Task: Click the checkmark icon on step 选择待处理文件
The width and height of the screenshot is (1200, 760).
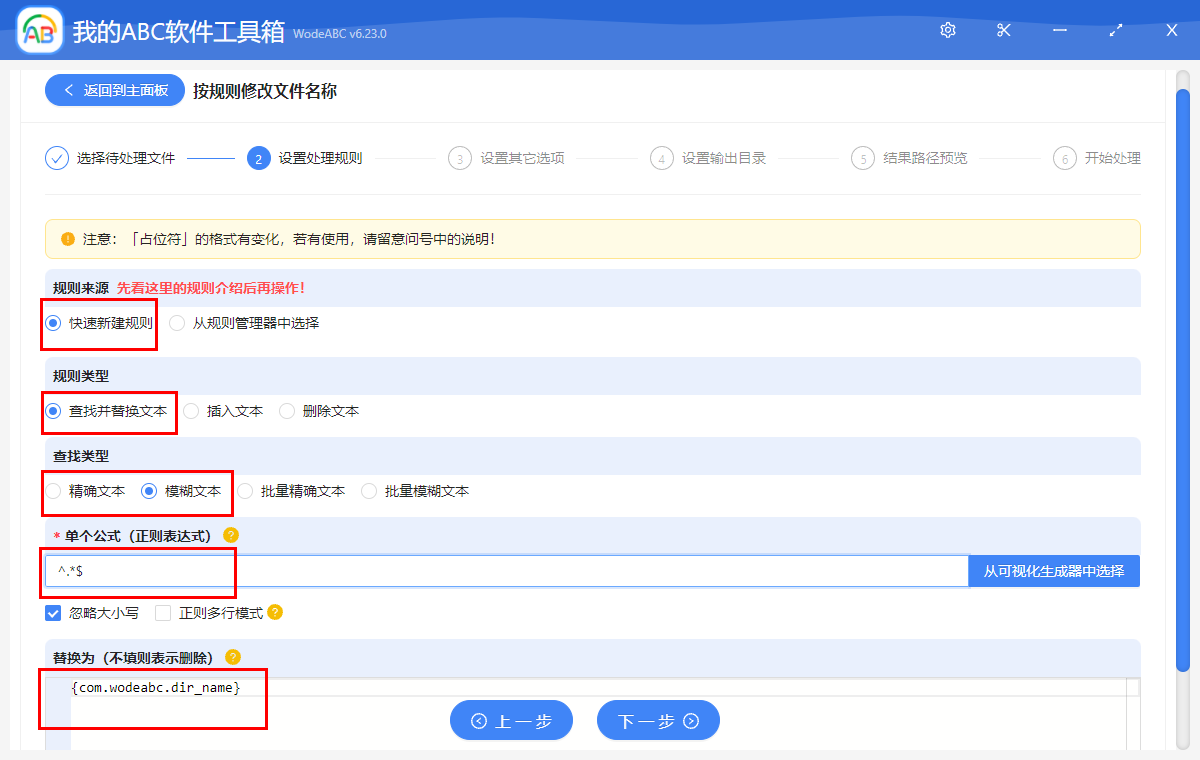Action: tap(56, 158)
